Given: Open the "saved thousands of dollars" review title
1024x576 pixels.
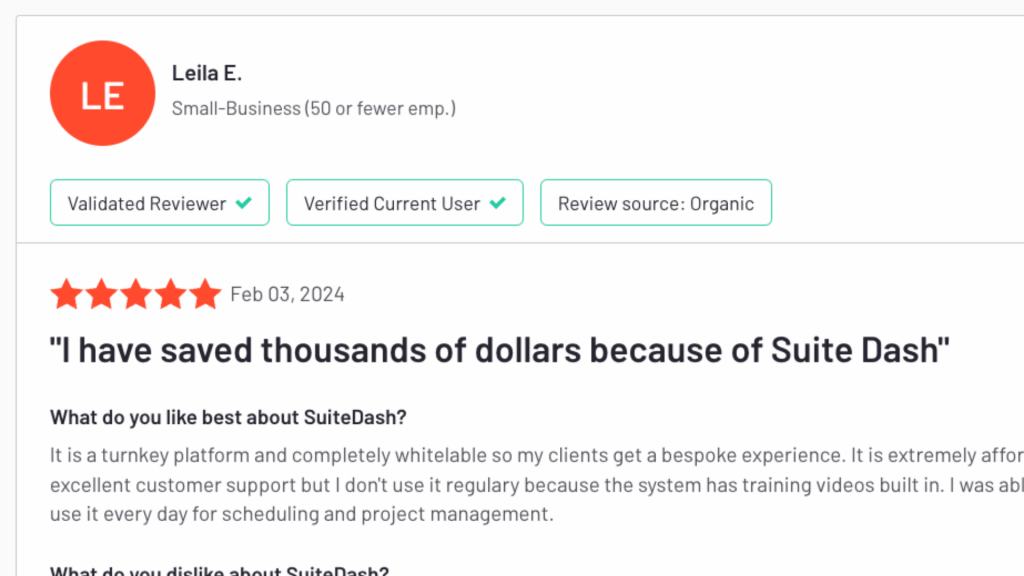Looking at the screenshot, I should point(499,350).
